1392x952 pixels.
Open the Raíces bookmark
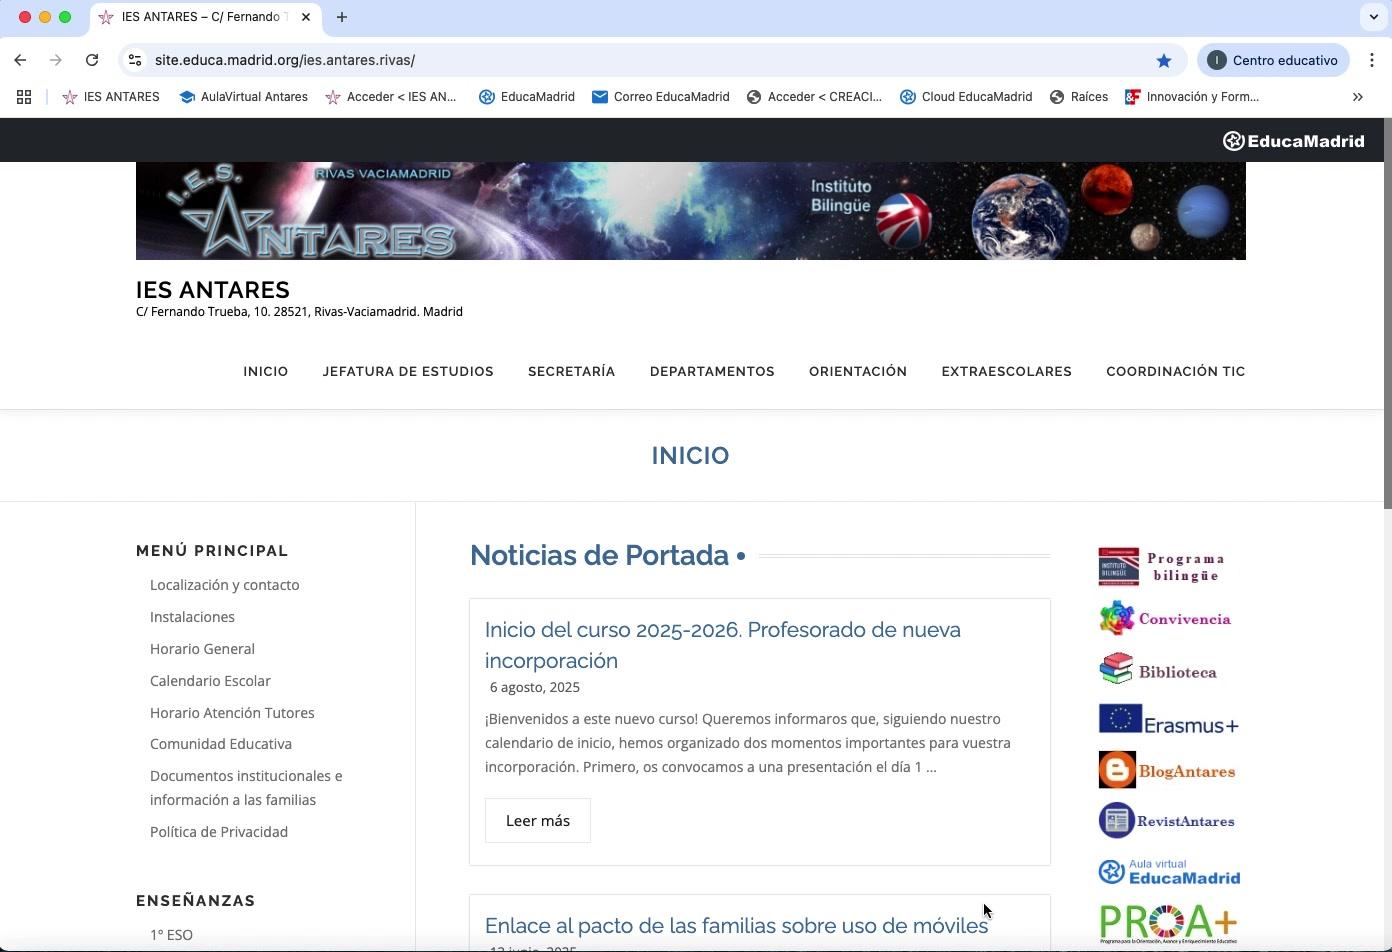pos(1078,97)
